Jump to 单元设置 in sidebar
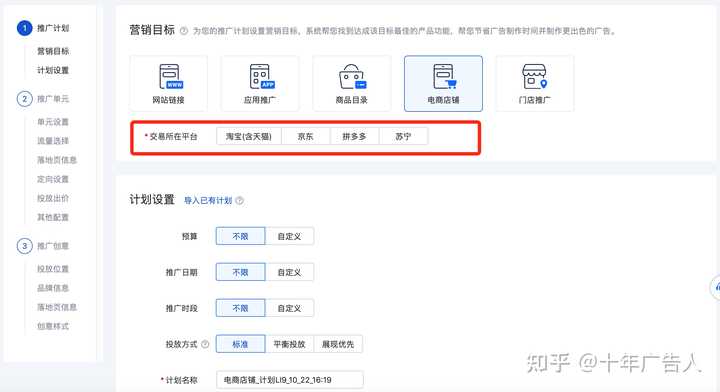Screen dimensions: 720x392 pyautogui.click(x=53, y=122)
